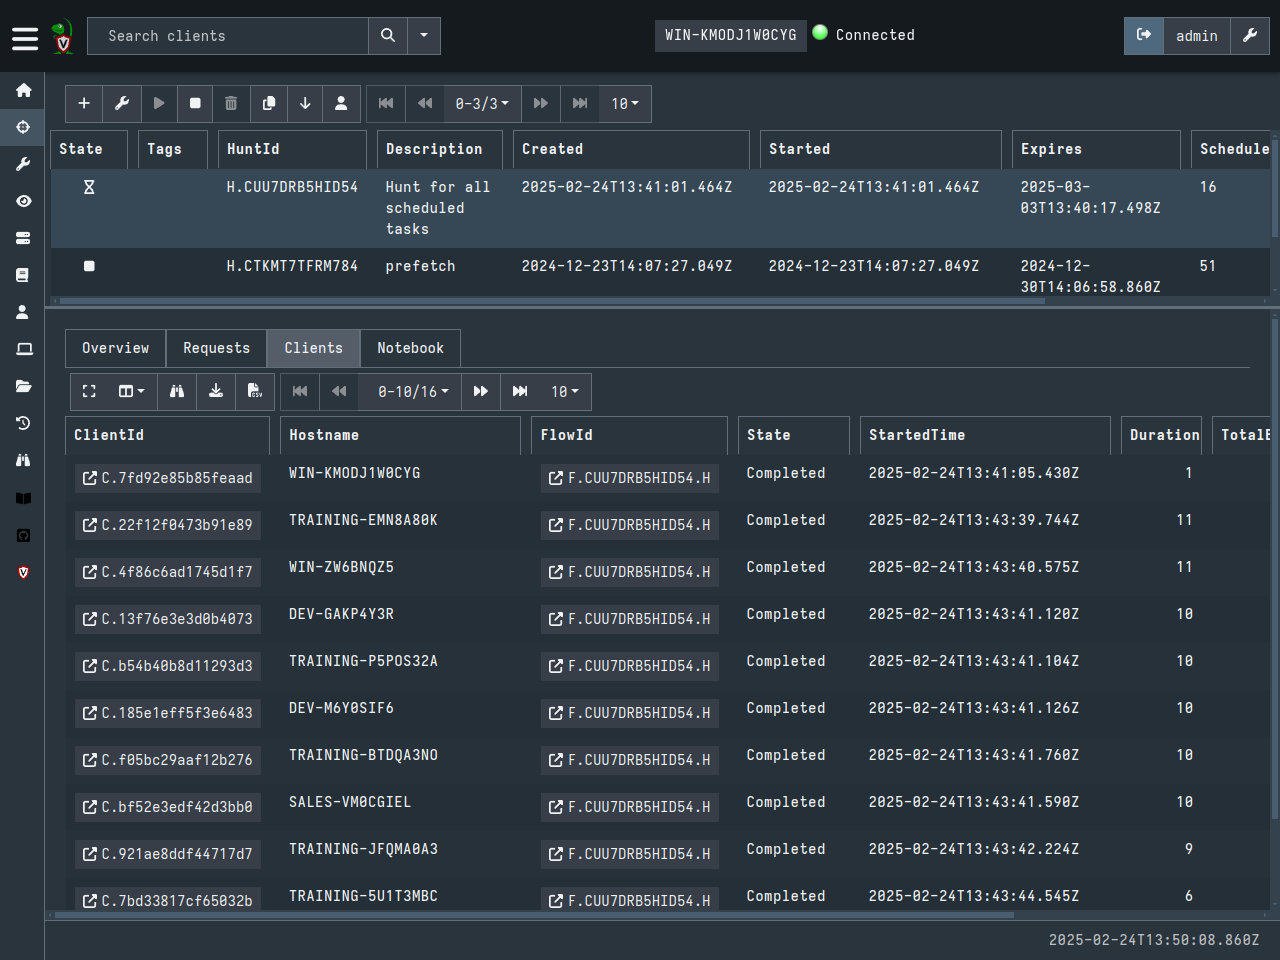1280x960 pixels.
Task: Click the Copy hunt icon in toolbar
Action: (268, 103)
